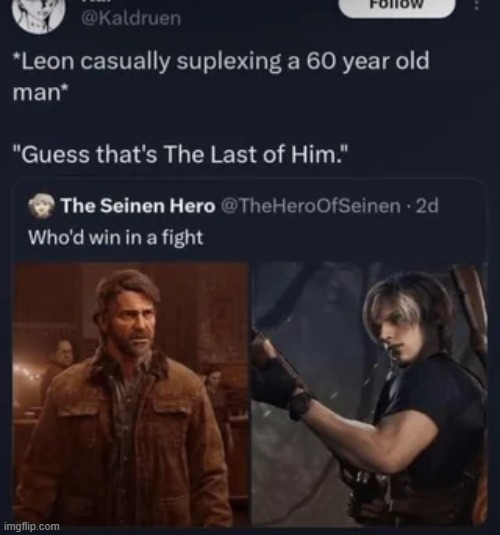This screenshot has height=535, width=500.
Task: Click the display name The Seinen Hero
Action: 138,206
